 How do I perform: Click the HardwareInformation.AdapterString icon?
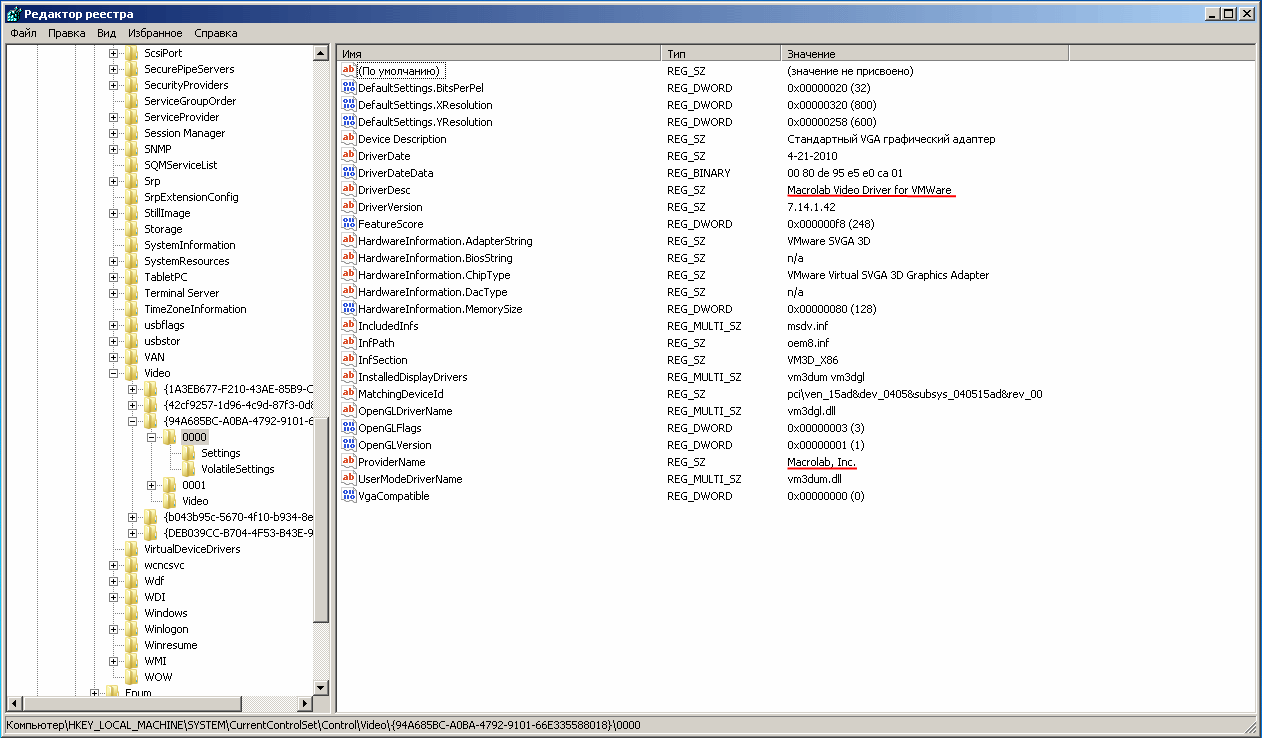[349, 241]
